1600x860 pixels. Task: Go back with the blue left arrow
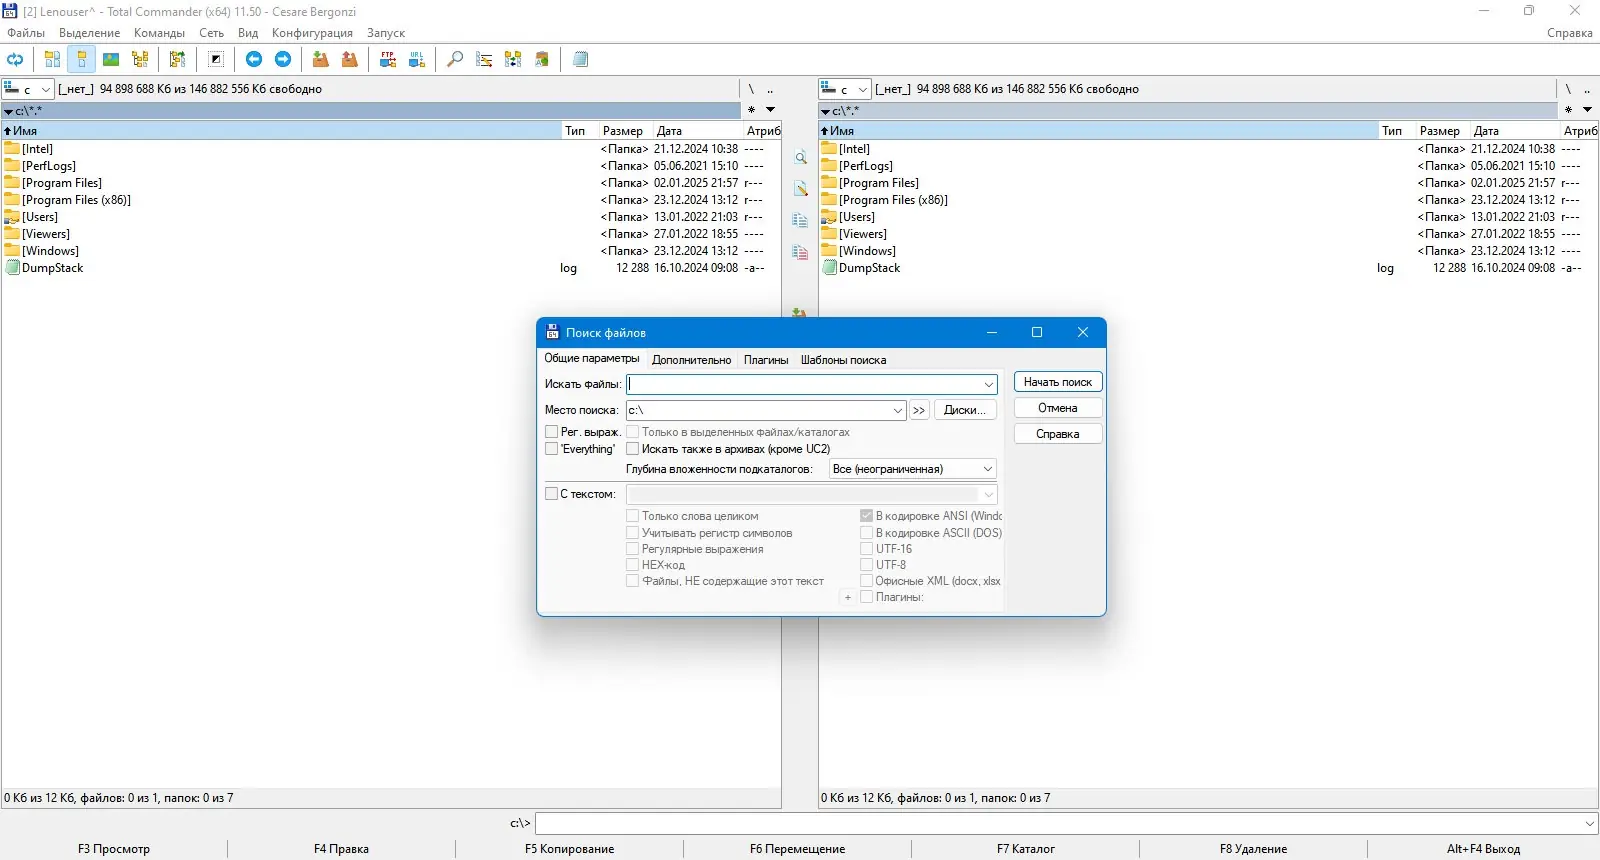(x=254, y=59)
